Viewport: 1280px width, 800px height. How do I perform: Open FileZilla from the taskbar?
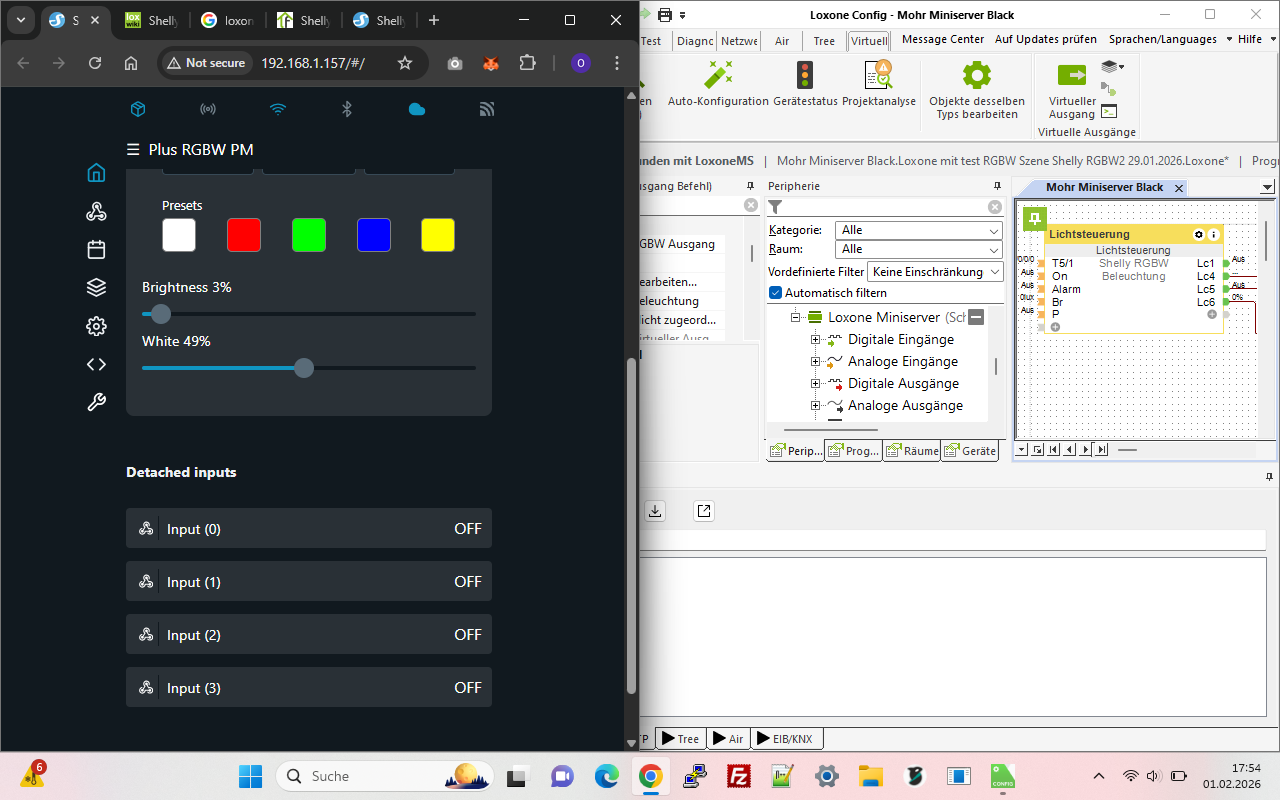739,776
